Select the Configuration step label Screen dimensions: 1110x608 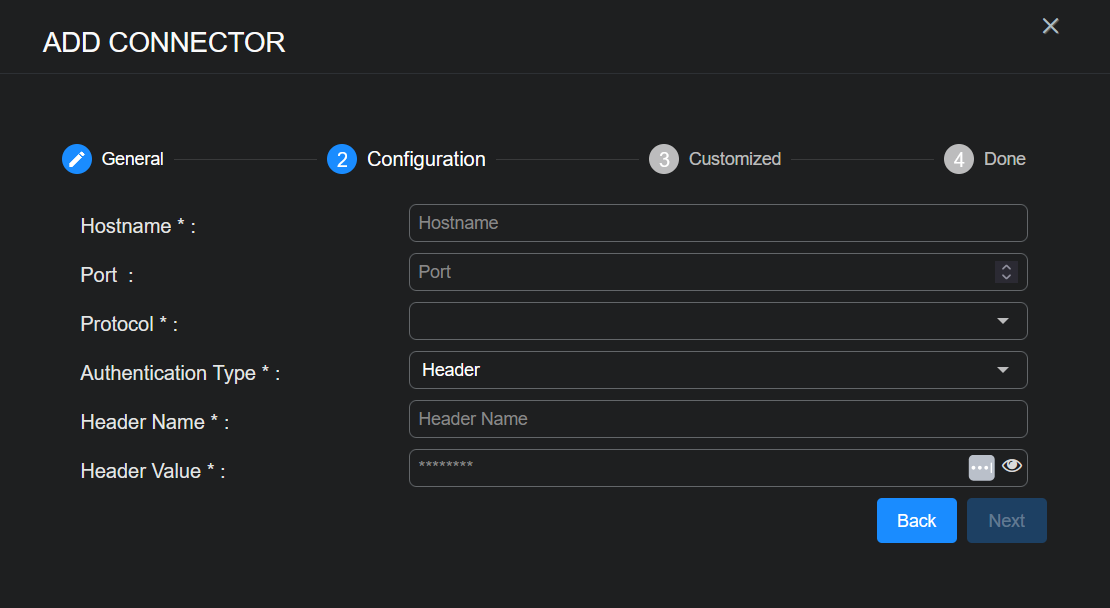click(x=426, y=159)
